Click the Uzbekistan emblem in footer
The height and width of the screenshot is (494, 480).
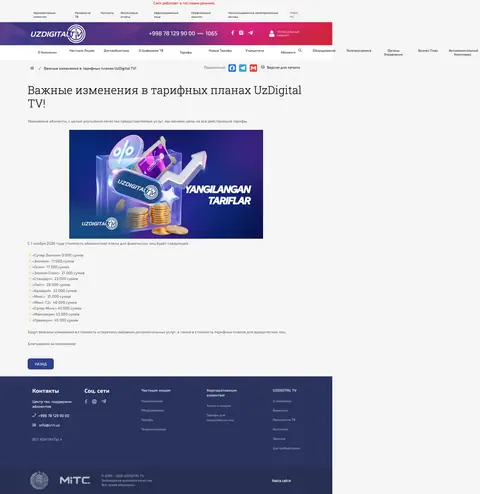[39, 480]
